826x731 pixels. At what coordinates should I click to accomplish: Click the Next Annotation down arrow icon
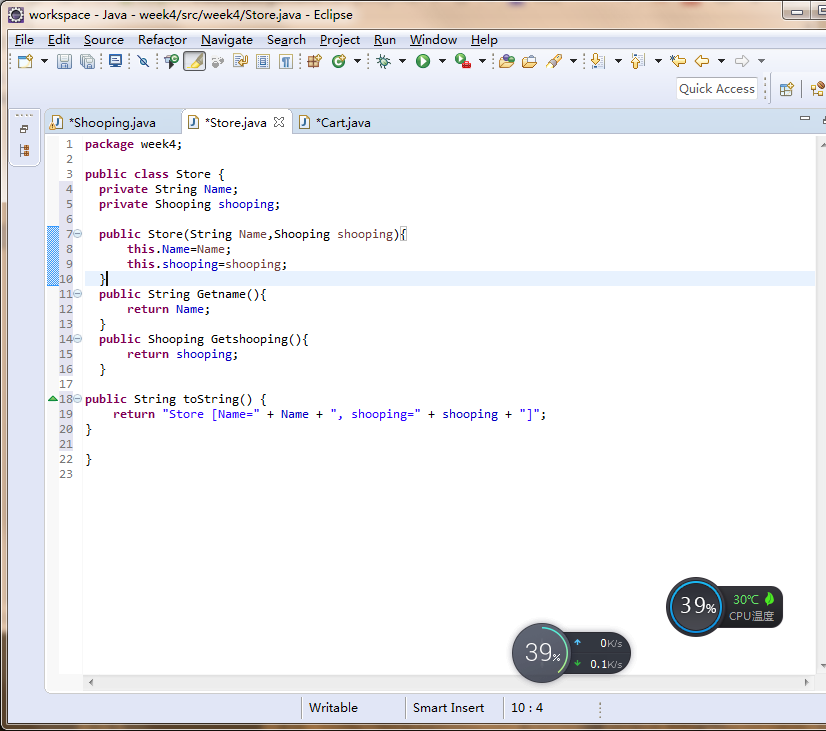tap(597, 61)
